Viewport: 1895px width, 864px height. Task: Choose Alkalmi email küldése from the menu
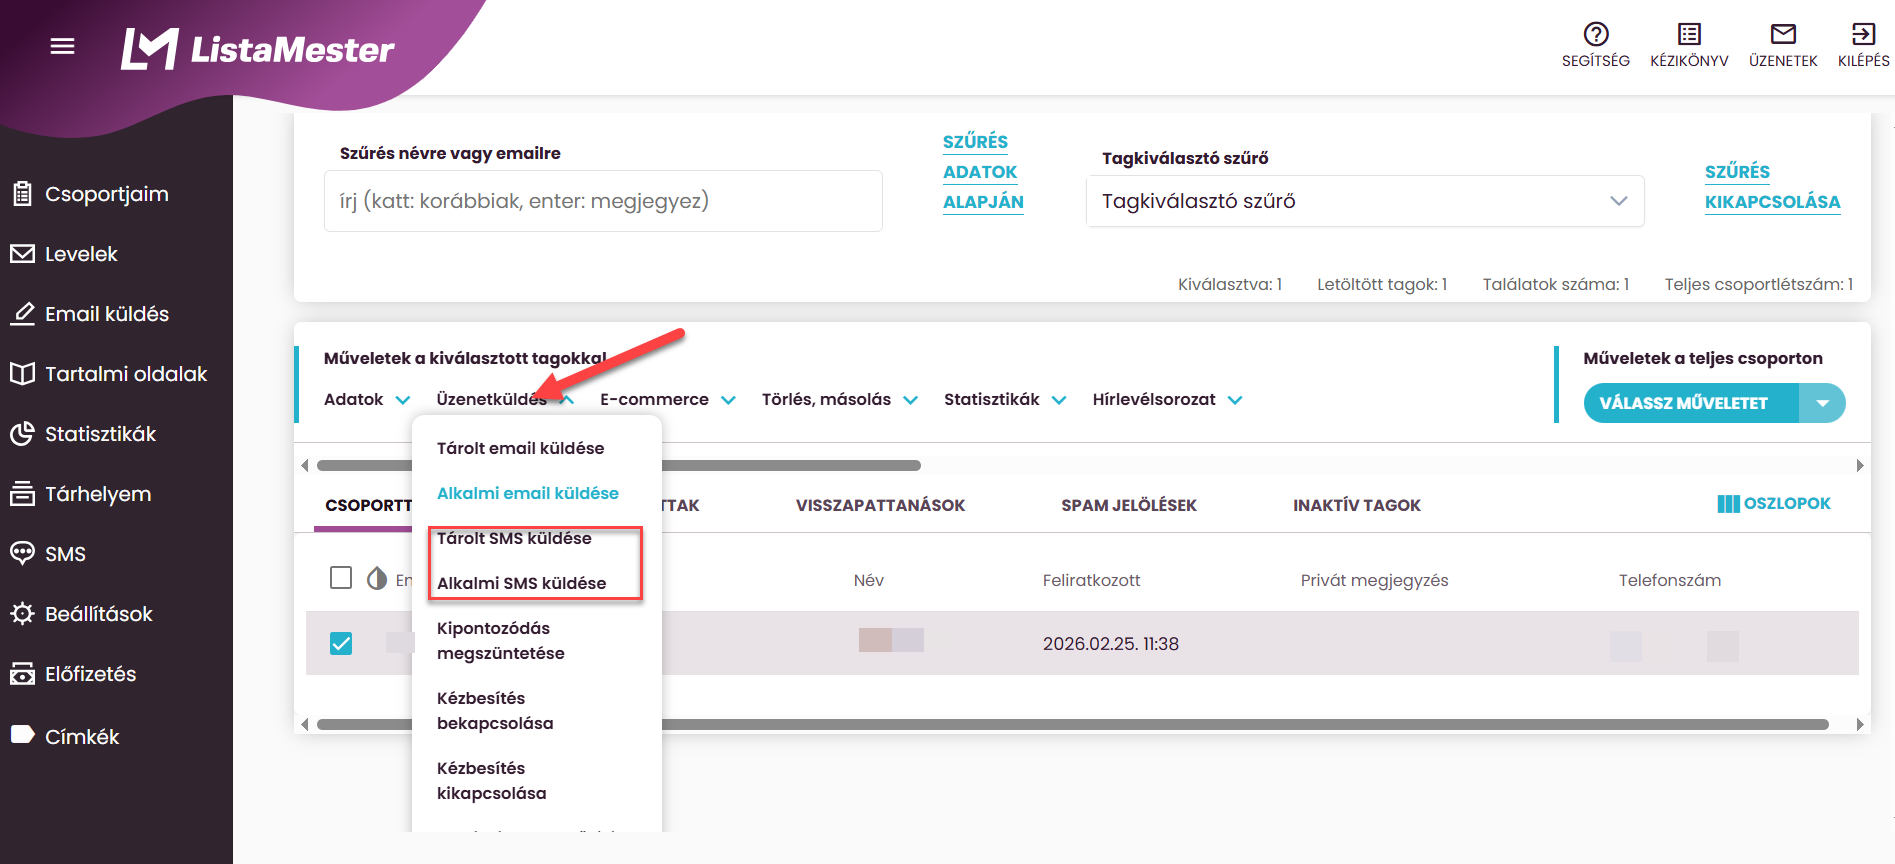tap(528, 493)
